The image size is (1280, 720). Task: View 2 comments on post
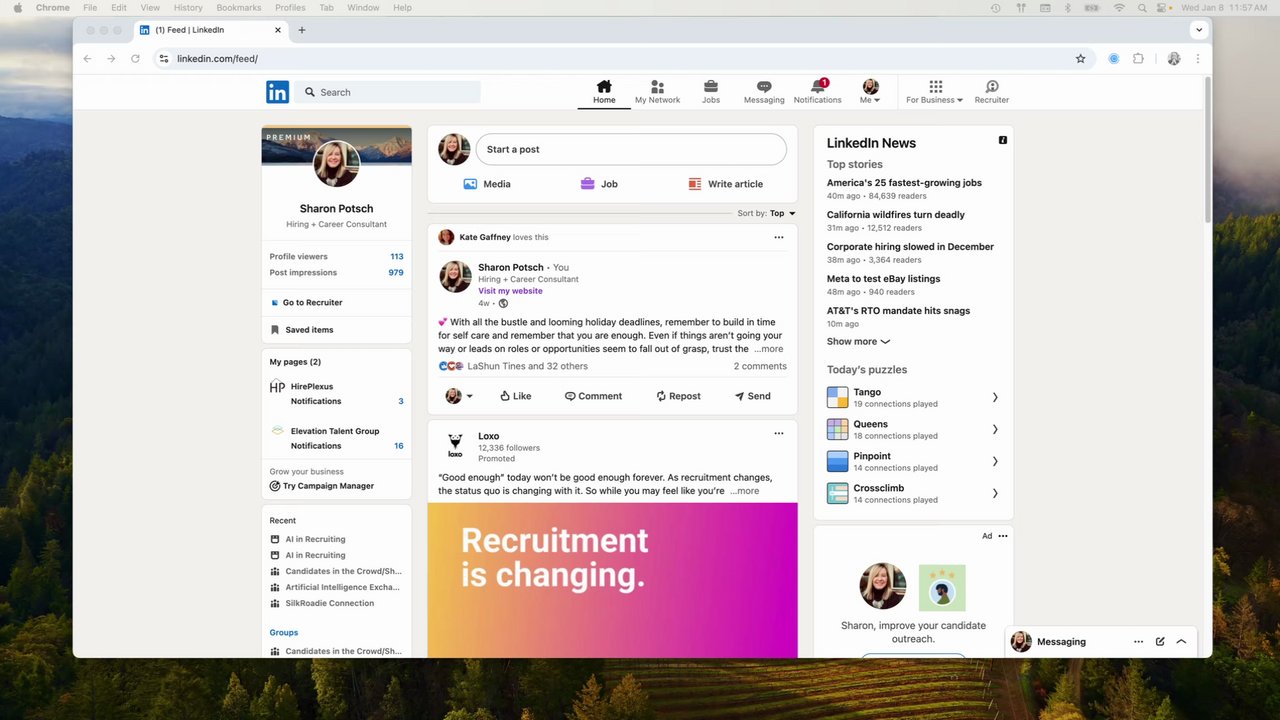pos(760,366)
